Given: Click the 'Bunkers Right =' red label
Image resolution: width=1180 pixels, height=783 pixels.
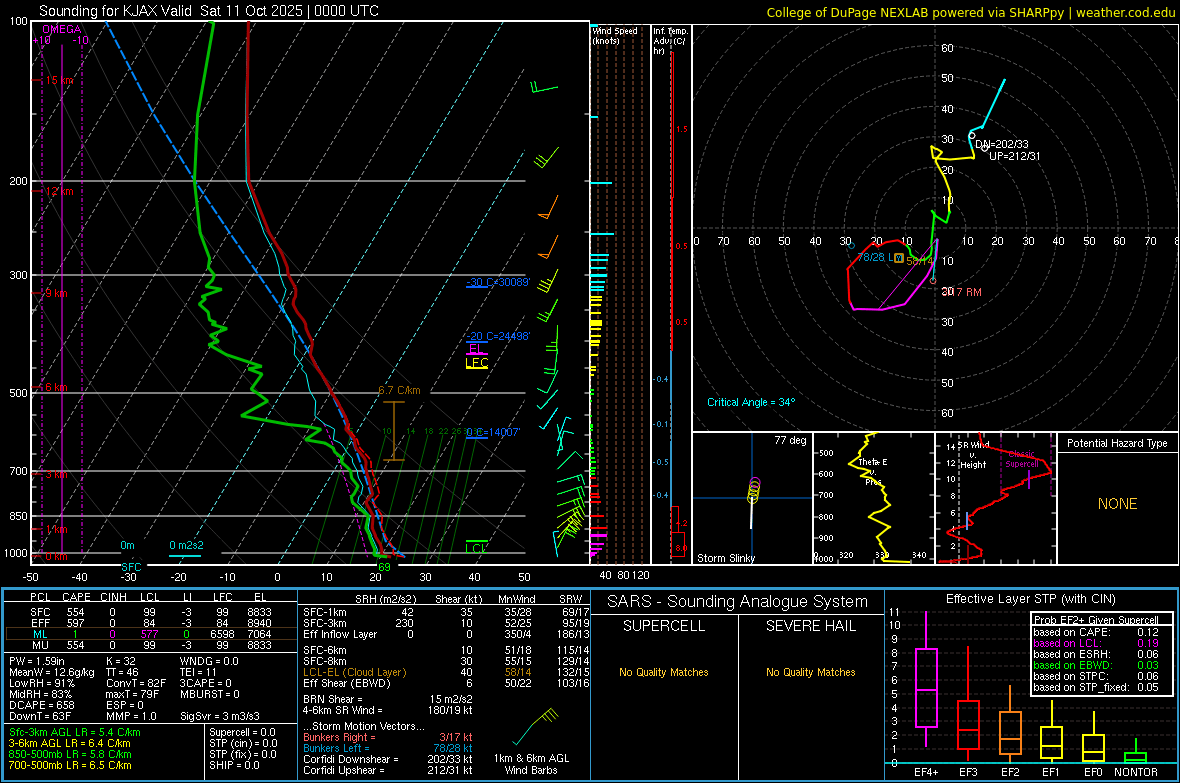Looking at the screenshot, I should (339, 737).
